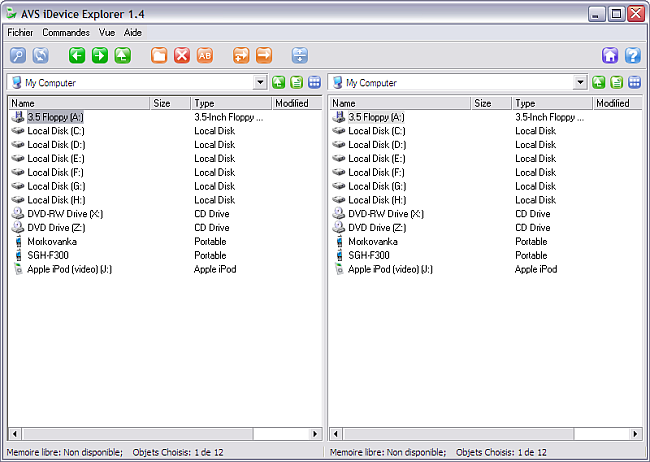650x462 pixels.
Task: Select Local Disk (D:) in right panel
Action: click(x=377, y=145)
